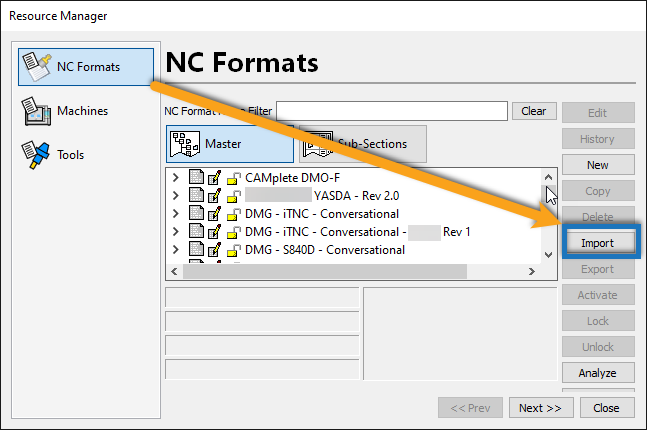Click document icon of DMG iTNC Rev 1 row
This screenshot has height=430, width=647.
point(196,232)
